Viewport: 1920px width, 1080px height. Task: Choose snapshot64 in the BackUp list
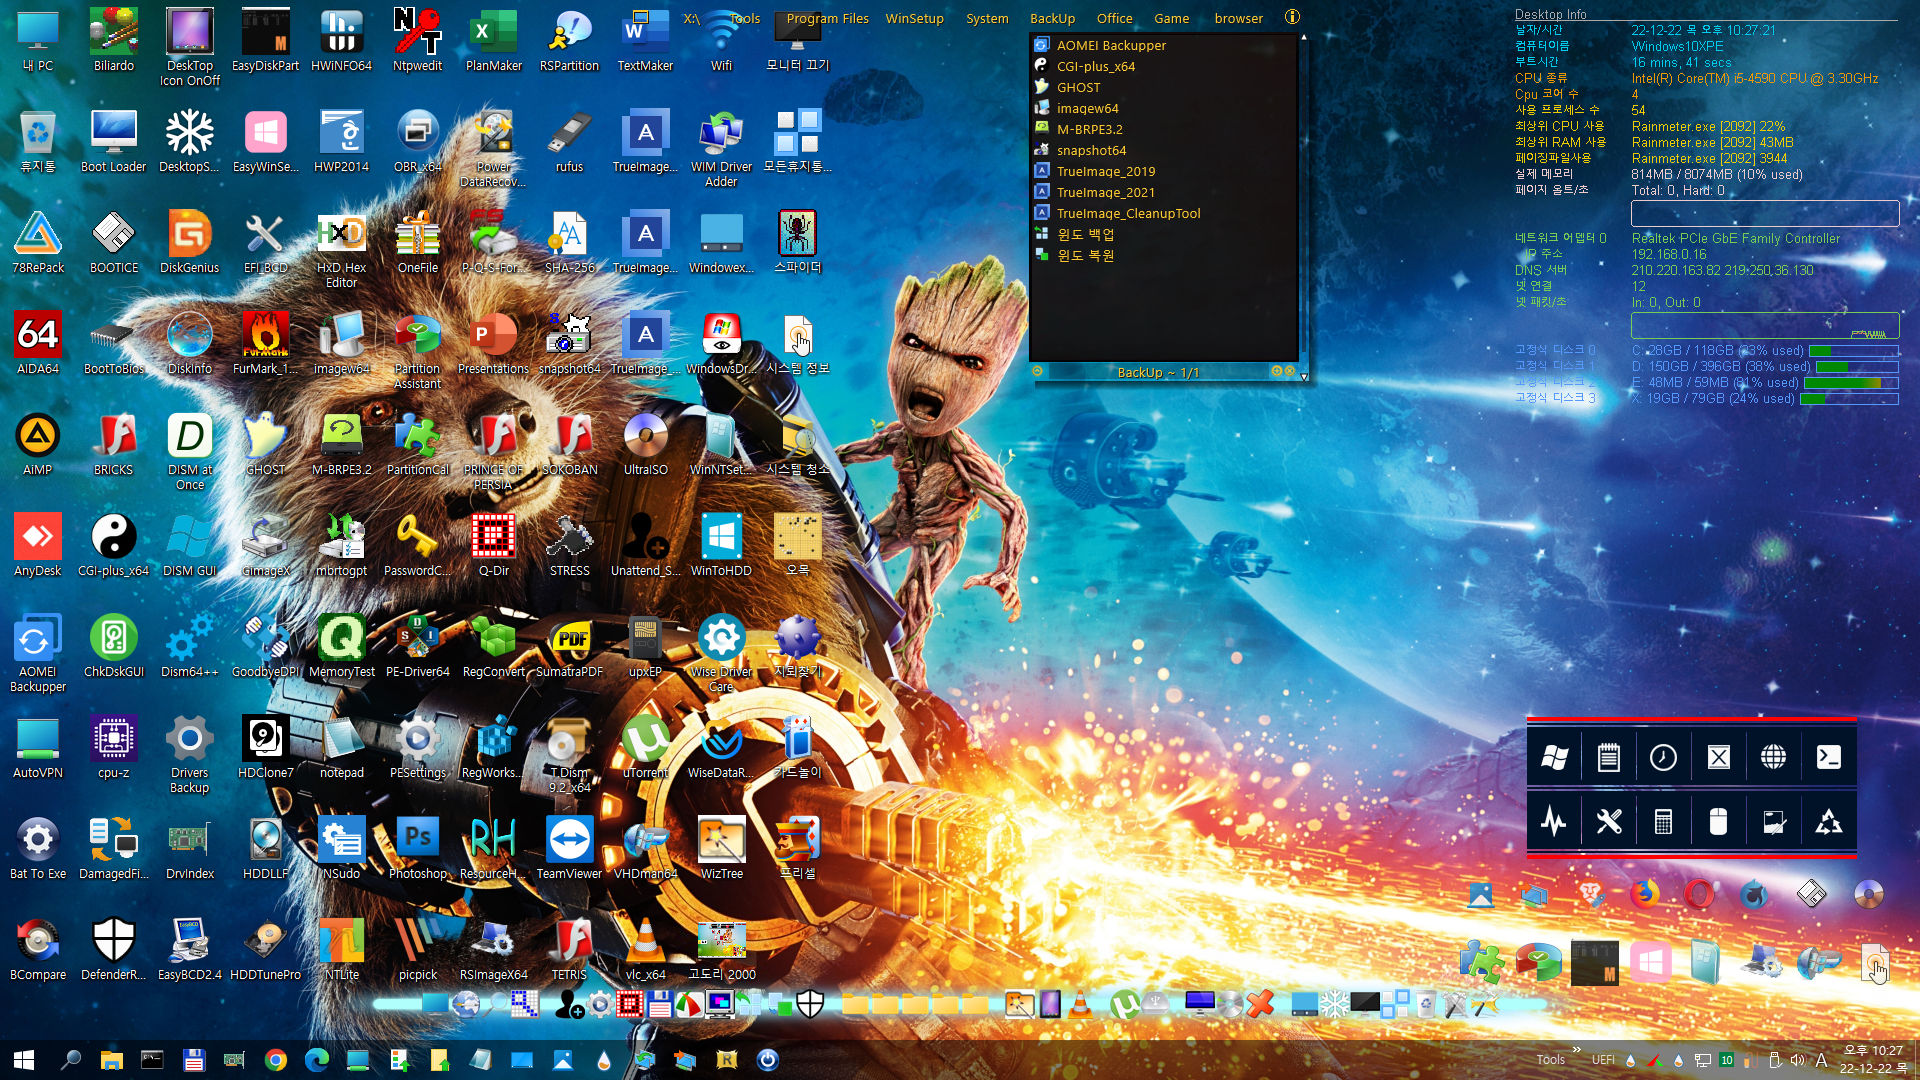tap(1091, 150)
